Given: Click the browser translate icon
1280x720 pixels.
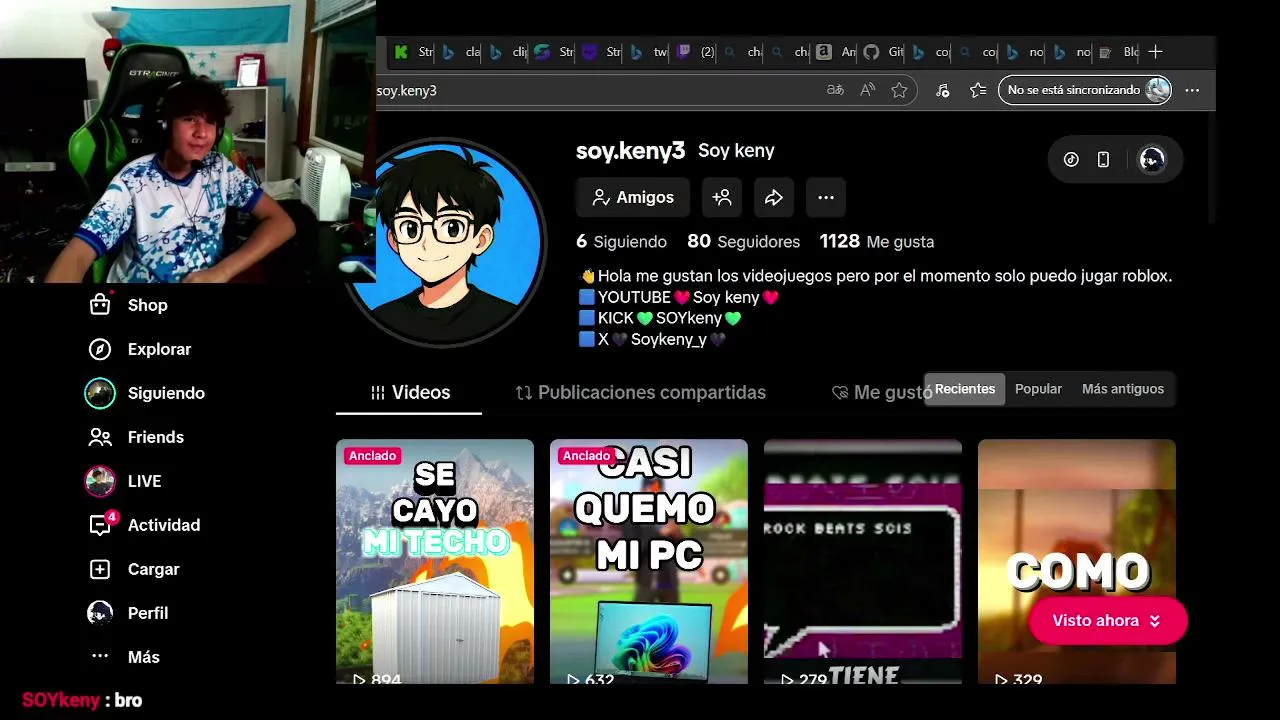Looking at the screenshot, I should 835,90.
